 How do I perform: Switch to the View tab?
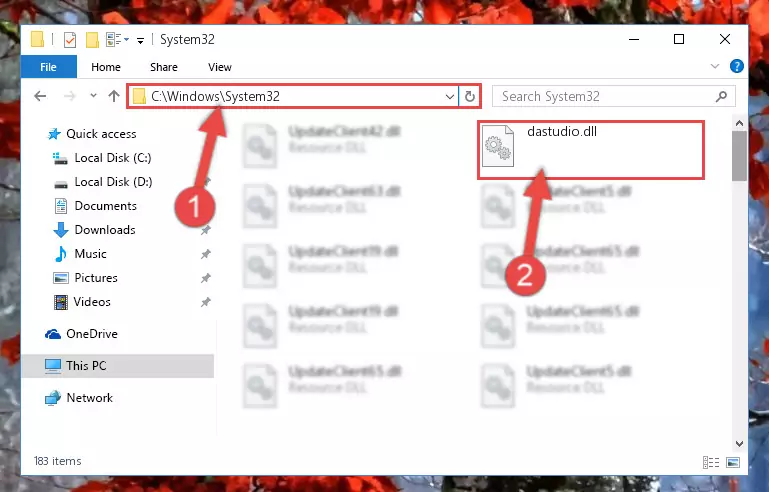pyautogui.click(x=219, y=67)
